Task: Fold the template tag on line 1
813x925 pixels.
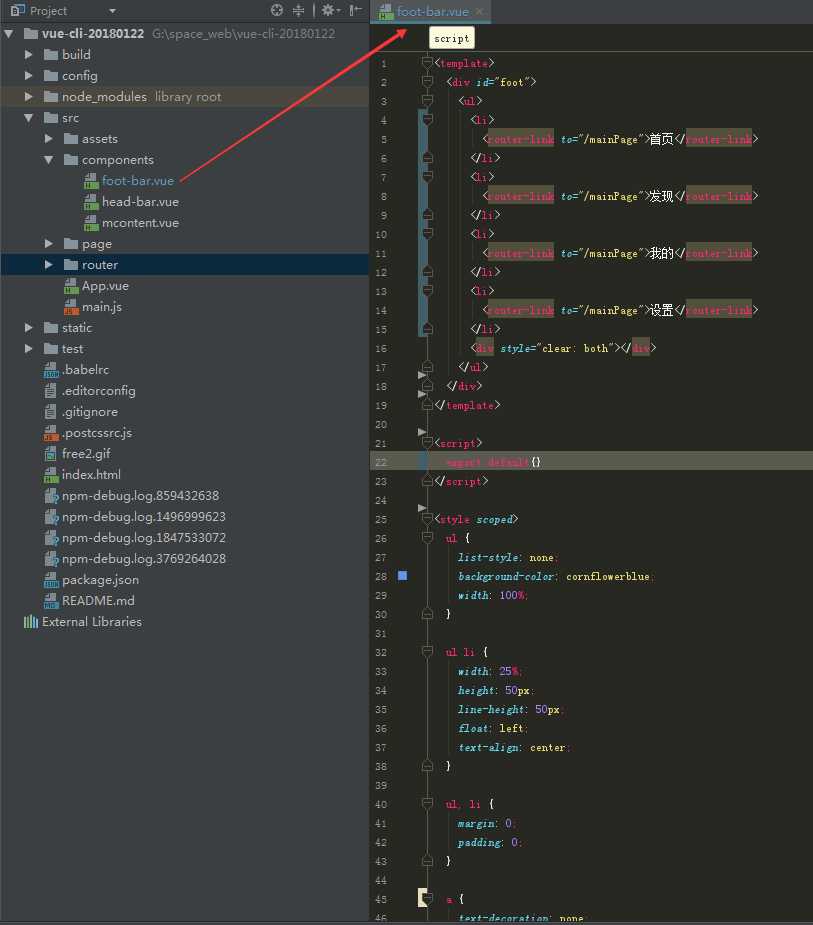Action: click(427, 61)
